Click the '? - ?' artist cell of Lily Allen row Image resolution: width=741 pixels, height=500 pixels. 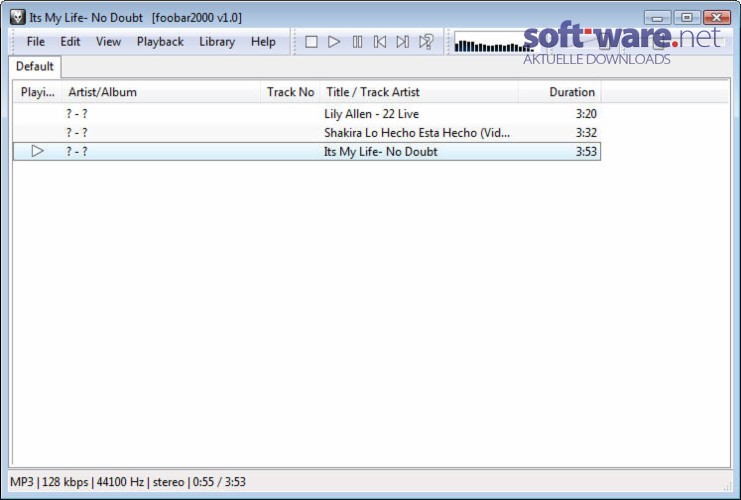tap(77, 114)
